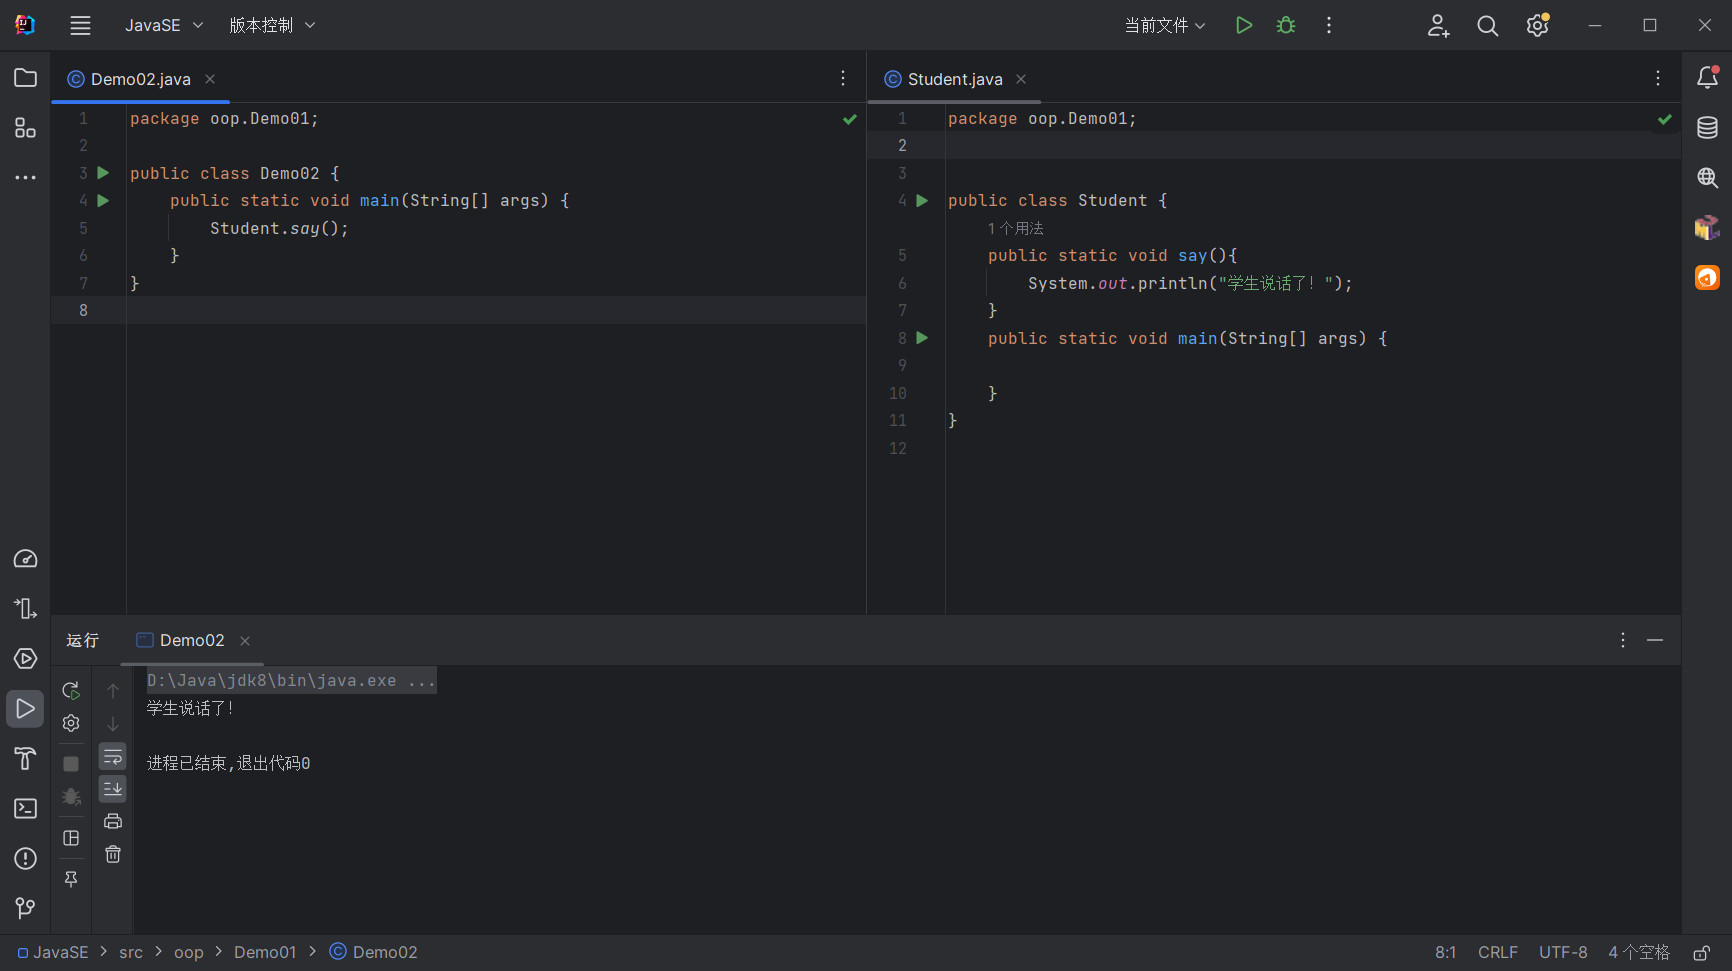Expand the JavaSE project dropdown
This screenshot has height=971, width=1732.
(x=163, y=26)
